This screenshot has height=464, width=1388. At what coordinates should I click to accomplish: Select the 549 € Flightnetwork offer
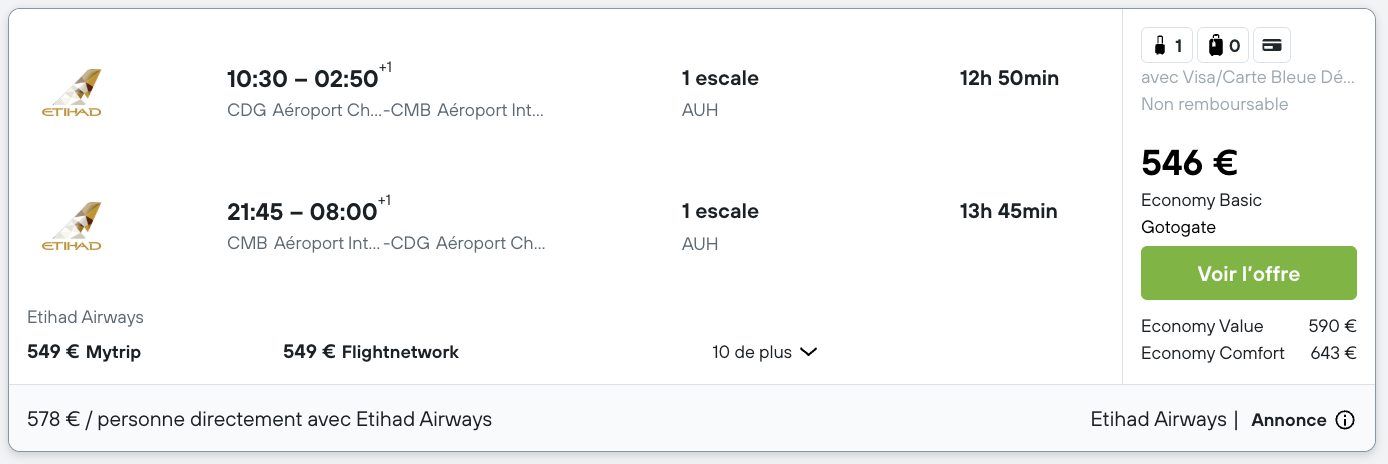pos(371,352)
